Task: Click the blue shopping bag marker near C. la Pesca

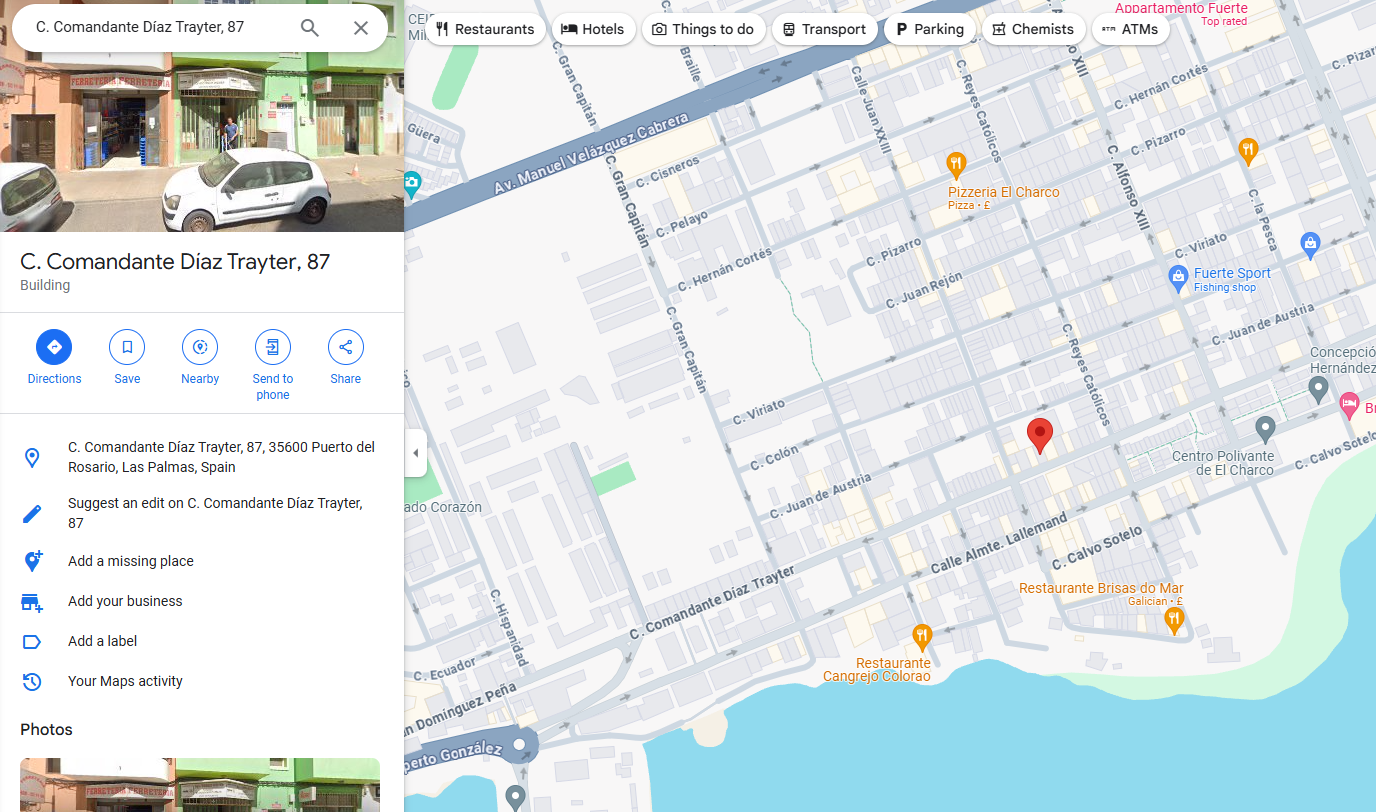Action: 1310,243
